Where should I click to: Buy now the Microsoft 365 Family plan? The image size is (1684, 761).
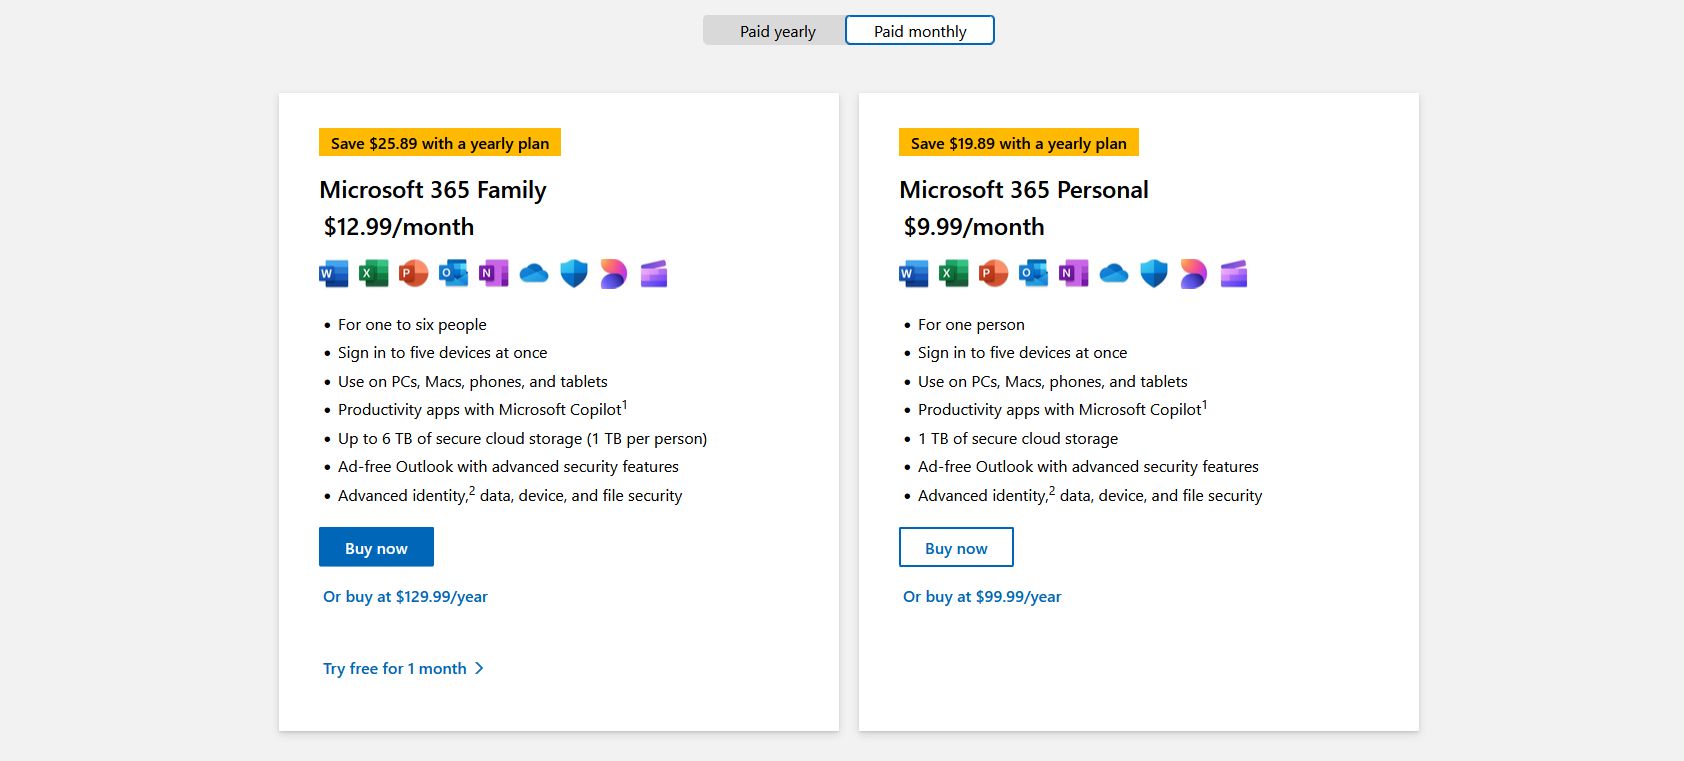coord(376,547)
